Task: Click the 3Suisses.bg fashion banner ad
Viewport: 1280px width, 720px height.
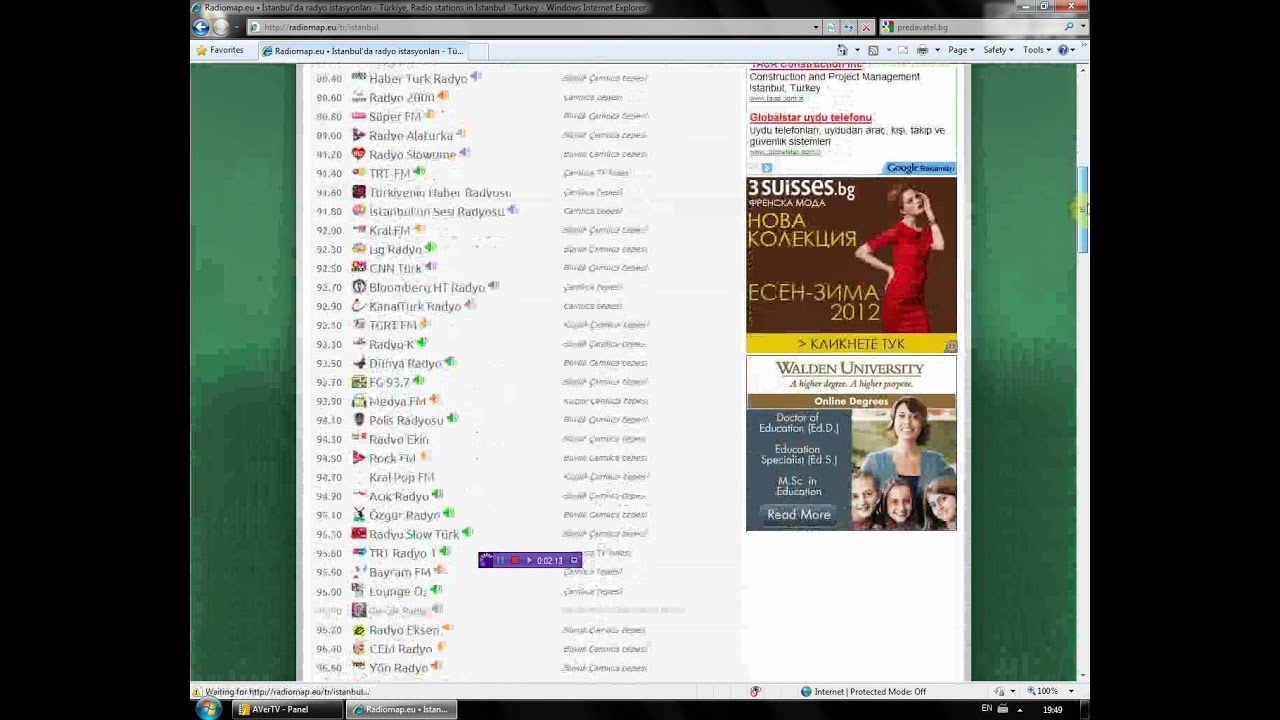Action: click(x=851, y=265)
